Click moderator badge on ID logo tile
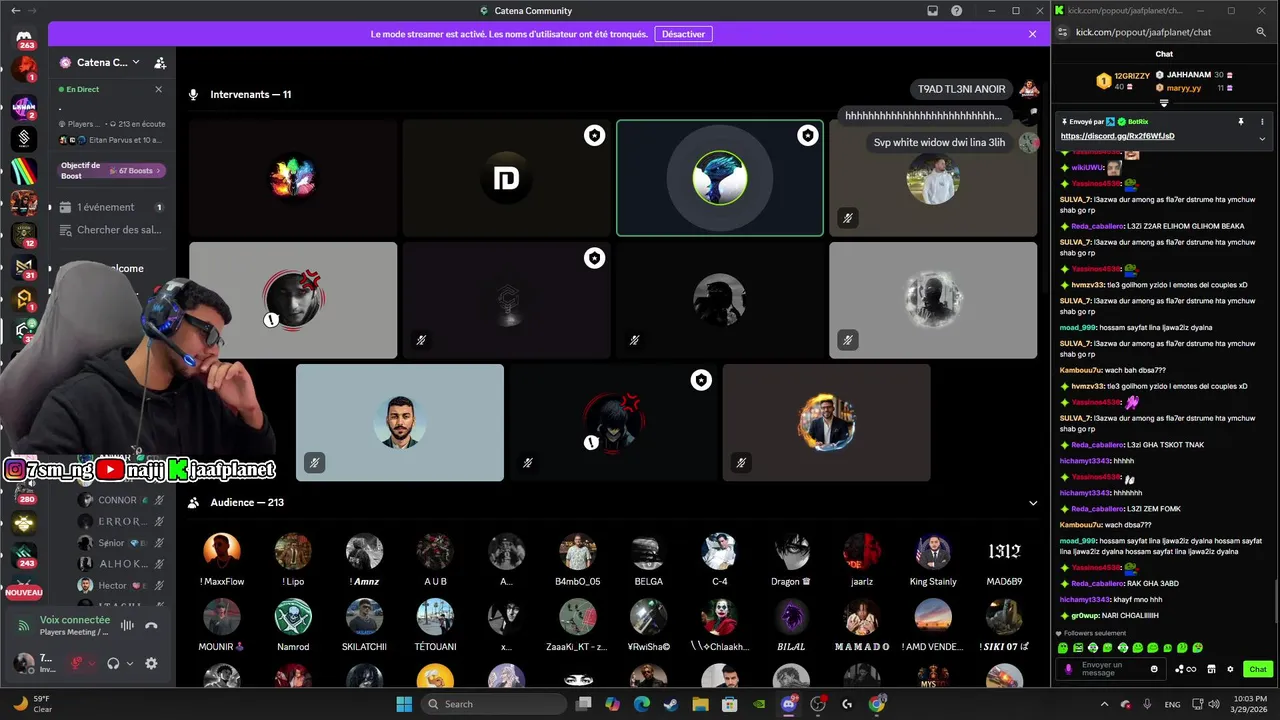The height and width of the screenshot is (720, 1280). (595, 135)
